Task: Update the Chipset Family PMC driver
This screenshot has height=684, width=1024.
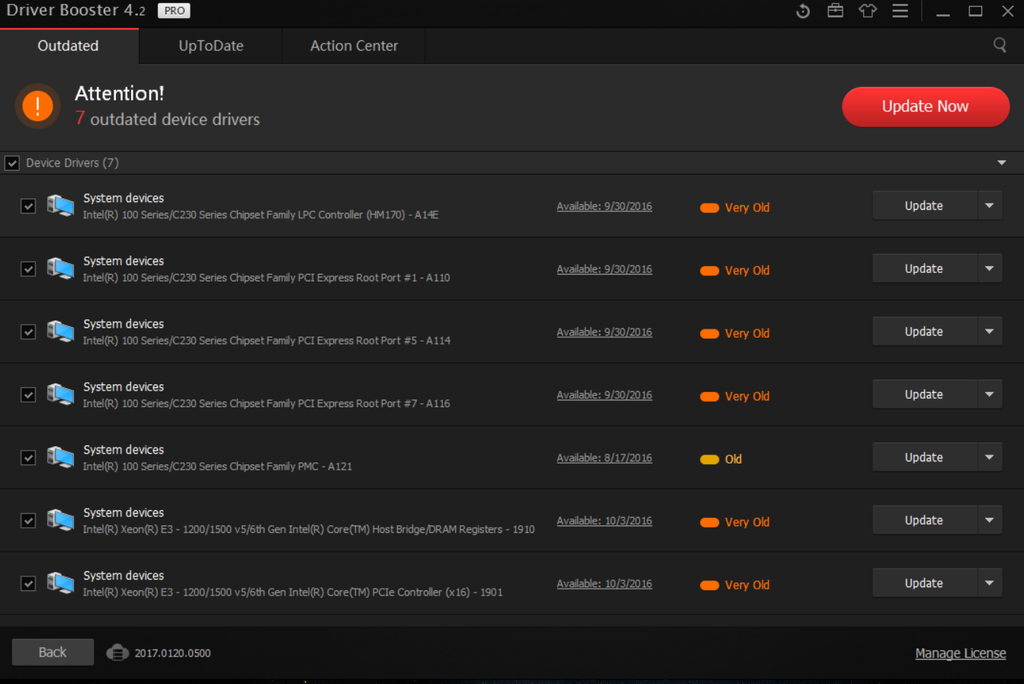Action: (x=924, y=457)
